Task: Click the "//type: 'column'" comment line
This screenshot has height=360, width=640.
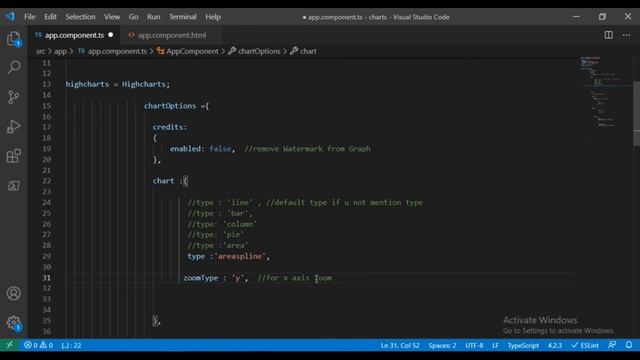Action: pyautogui.click(x=222, y=224)
